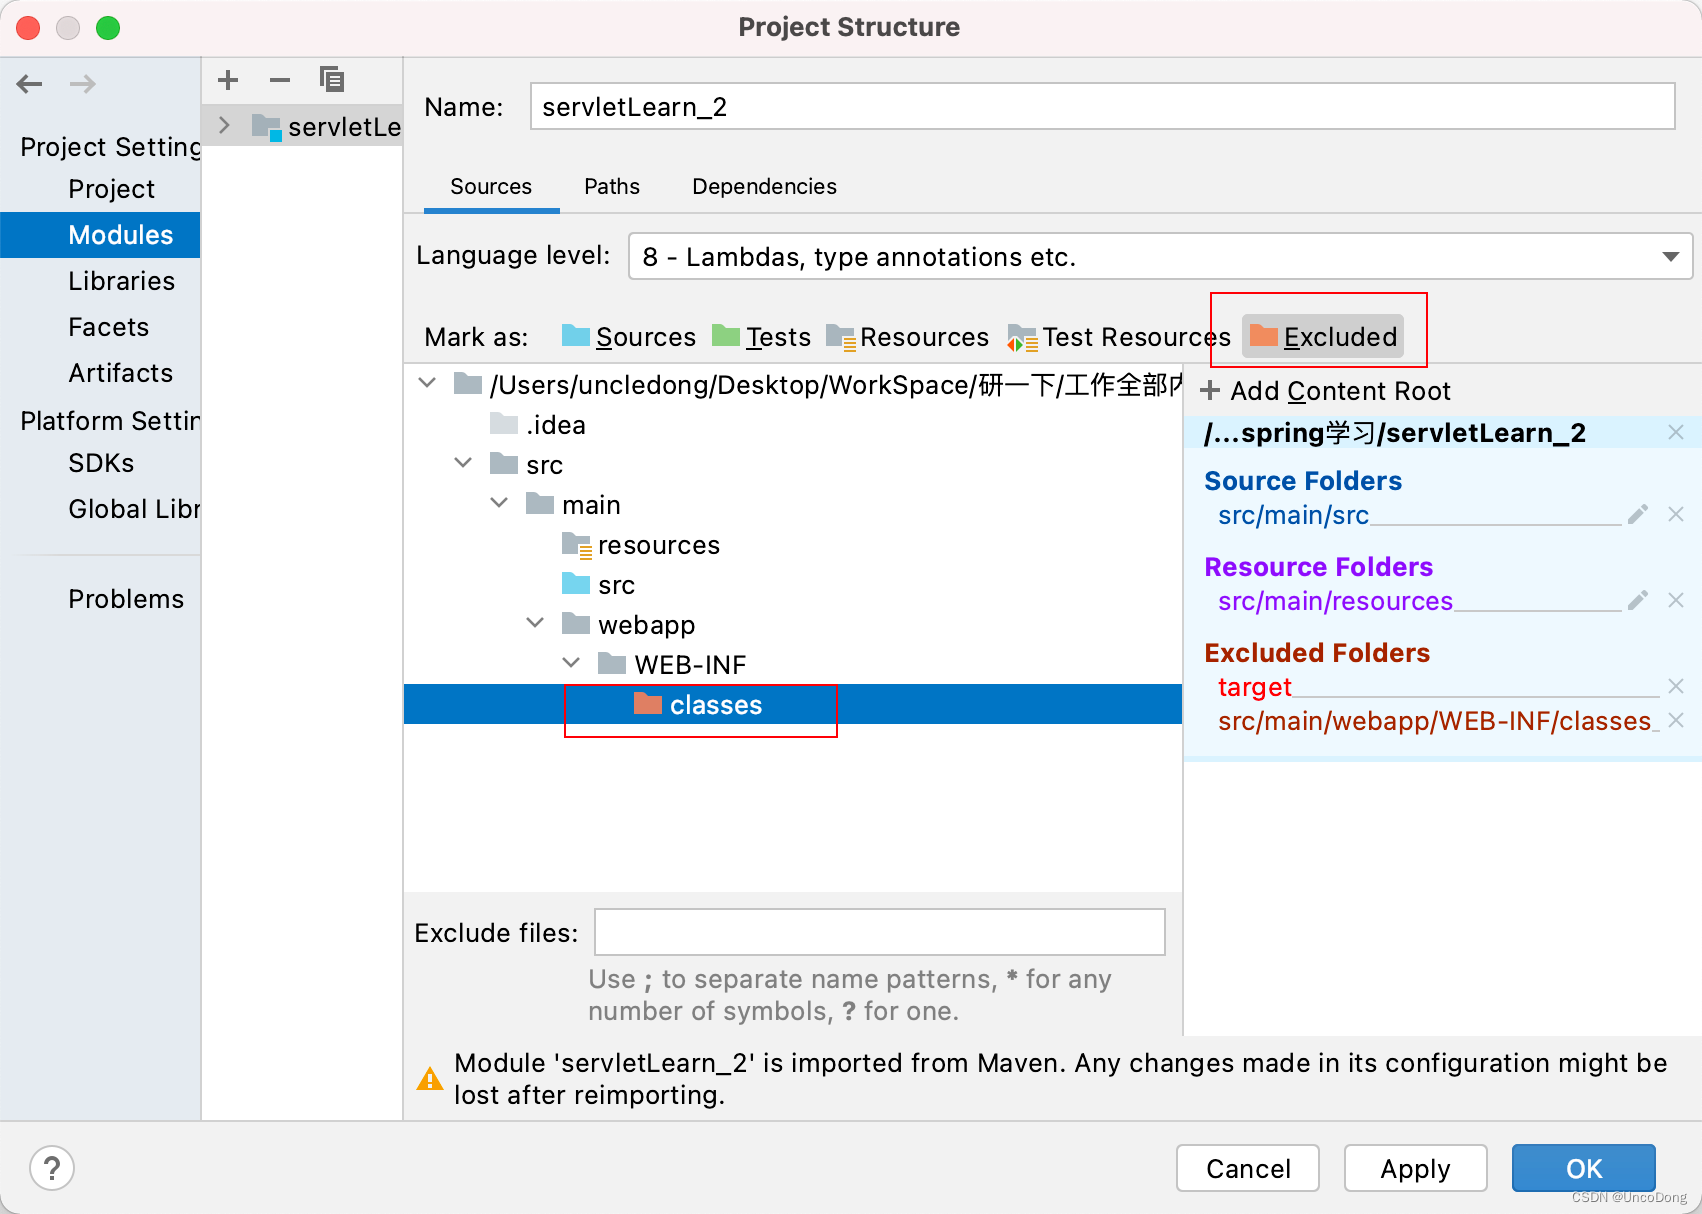Edit properties of src/main/src source folder
1702x1214 pixels.
coord(1638,515)
